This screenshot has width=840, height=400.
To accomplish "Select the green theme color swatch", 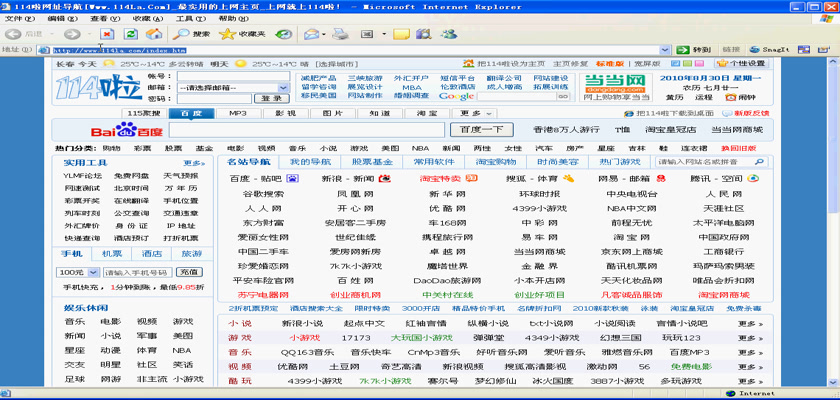I will tap(685, 63).
